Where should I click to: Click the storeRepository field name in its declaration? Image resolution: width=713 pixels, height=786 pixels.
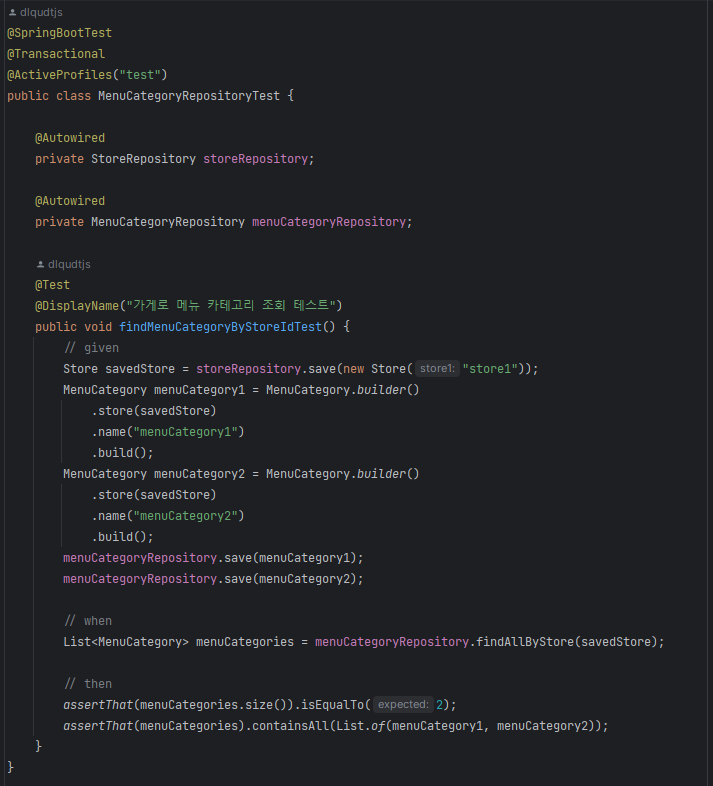click(255, 159)
